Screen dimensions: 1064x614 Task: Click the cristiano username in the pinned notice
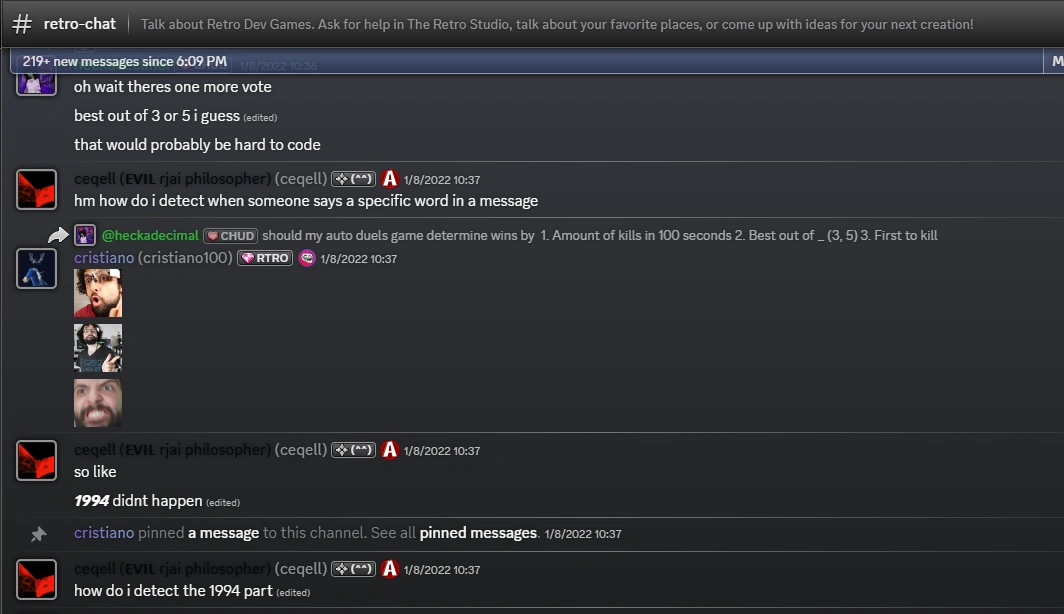(104, 533)
